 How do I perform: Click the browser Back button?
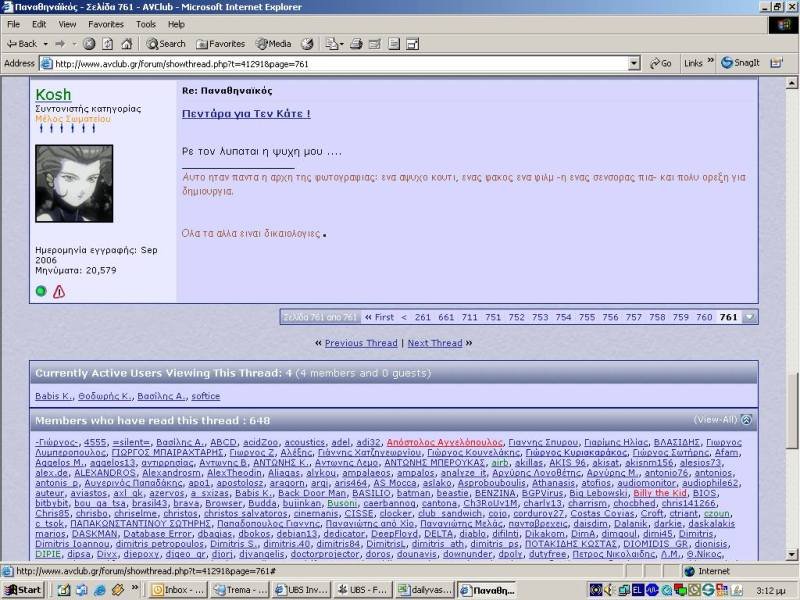pos(22,44)
